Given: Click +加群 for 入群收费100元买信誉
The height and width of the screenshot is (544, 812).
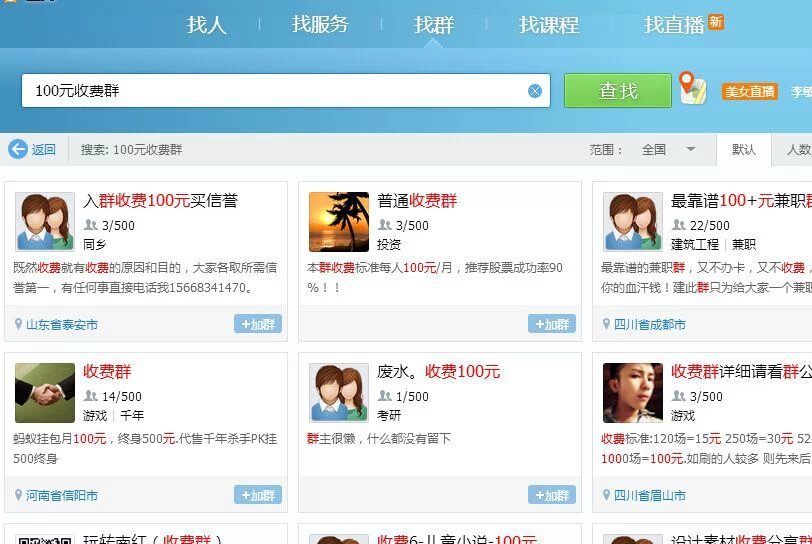Looking at the screenshot, I should [258, 324].
